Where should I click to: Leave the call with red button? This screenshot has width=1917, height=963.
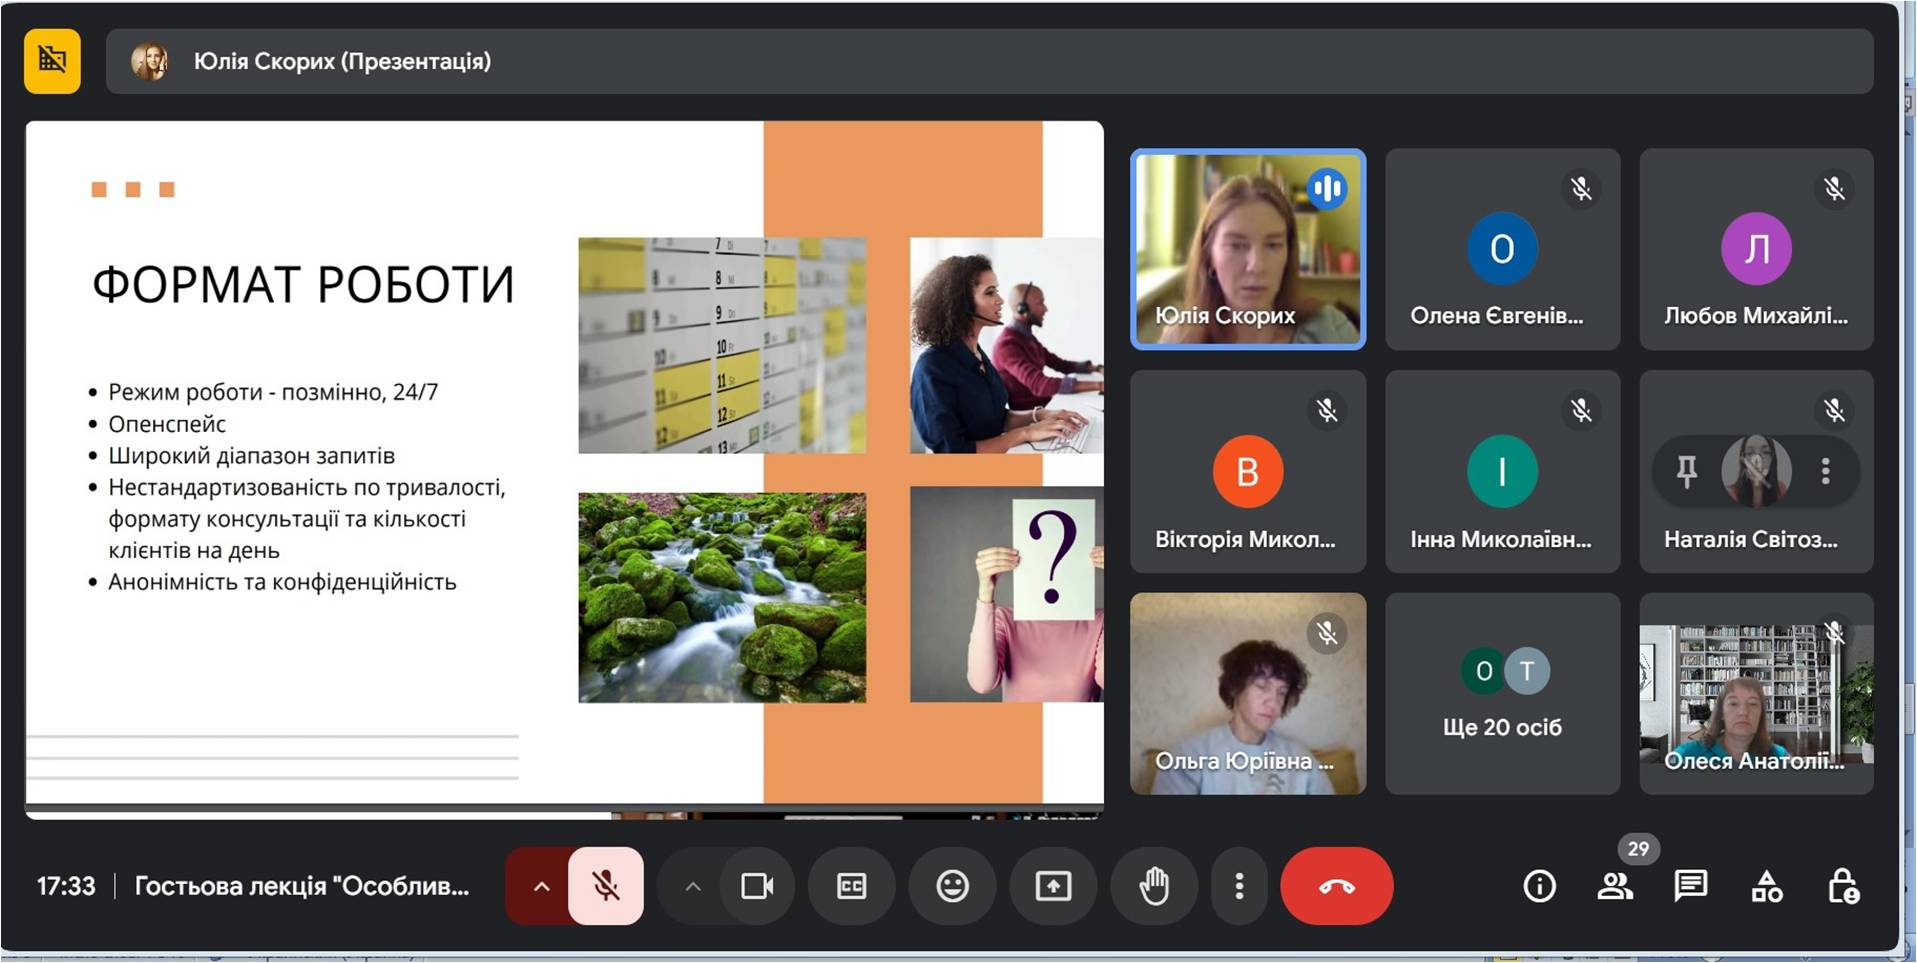coord(1336,886)
